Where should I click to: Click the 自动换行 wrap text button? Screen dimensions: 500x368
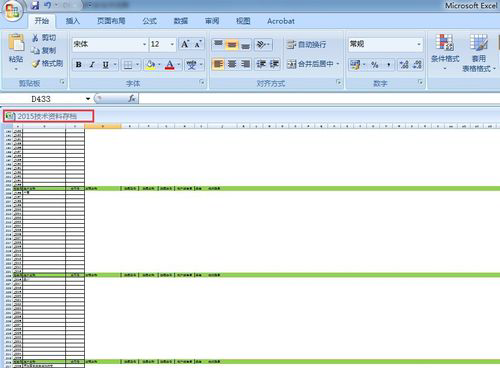coord(307,44)
